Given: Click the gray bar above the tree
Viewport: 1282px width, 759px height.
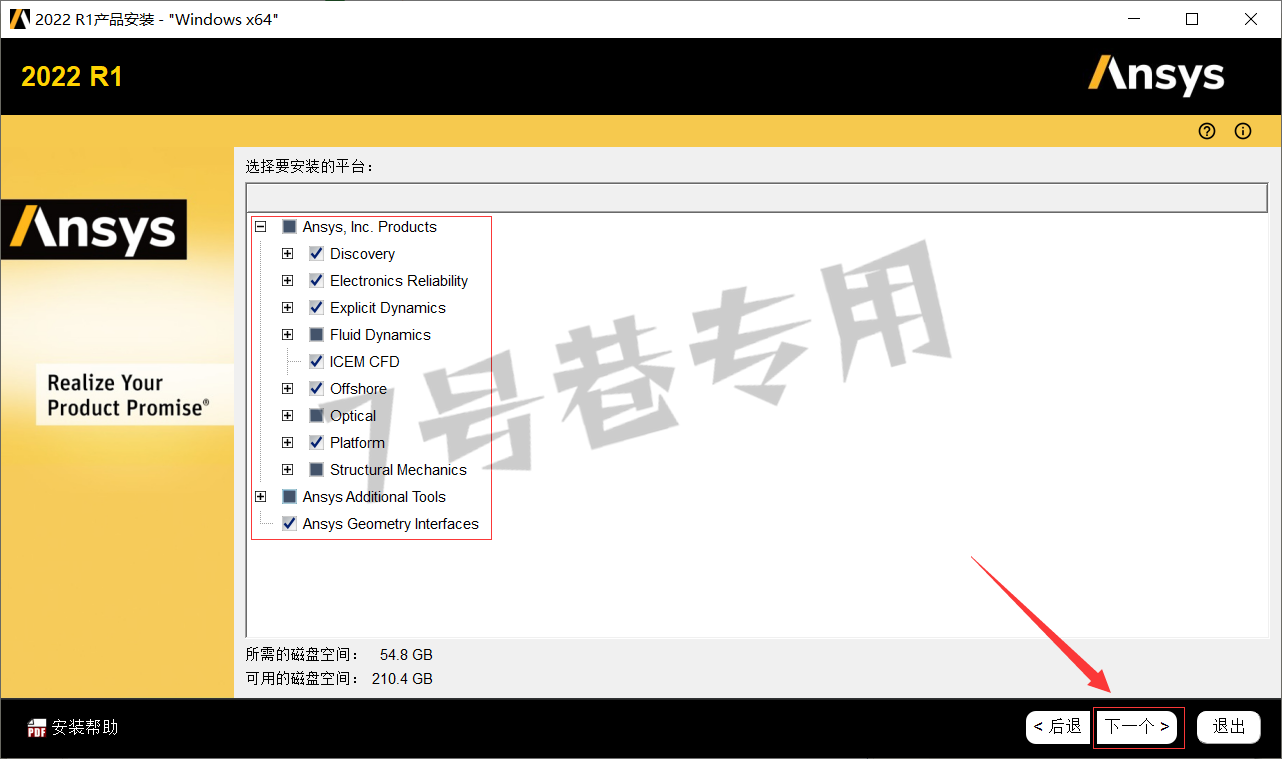Looking at the screenshot, I should (x=757, y=197).
